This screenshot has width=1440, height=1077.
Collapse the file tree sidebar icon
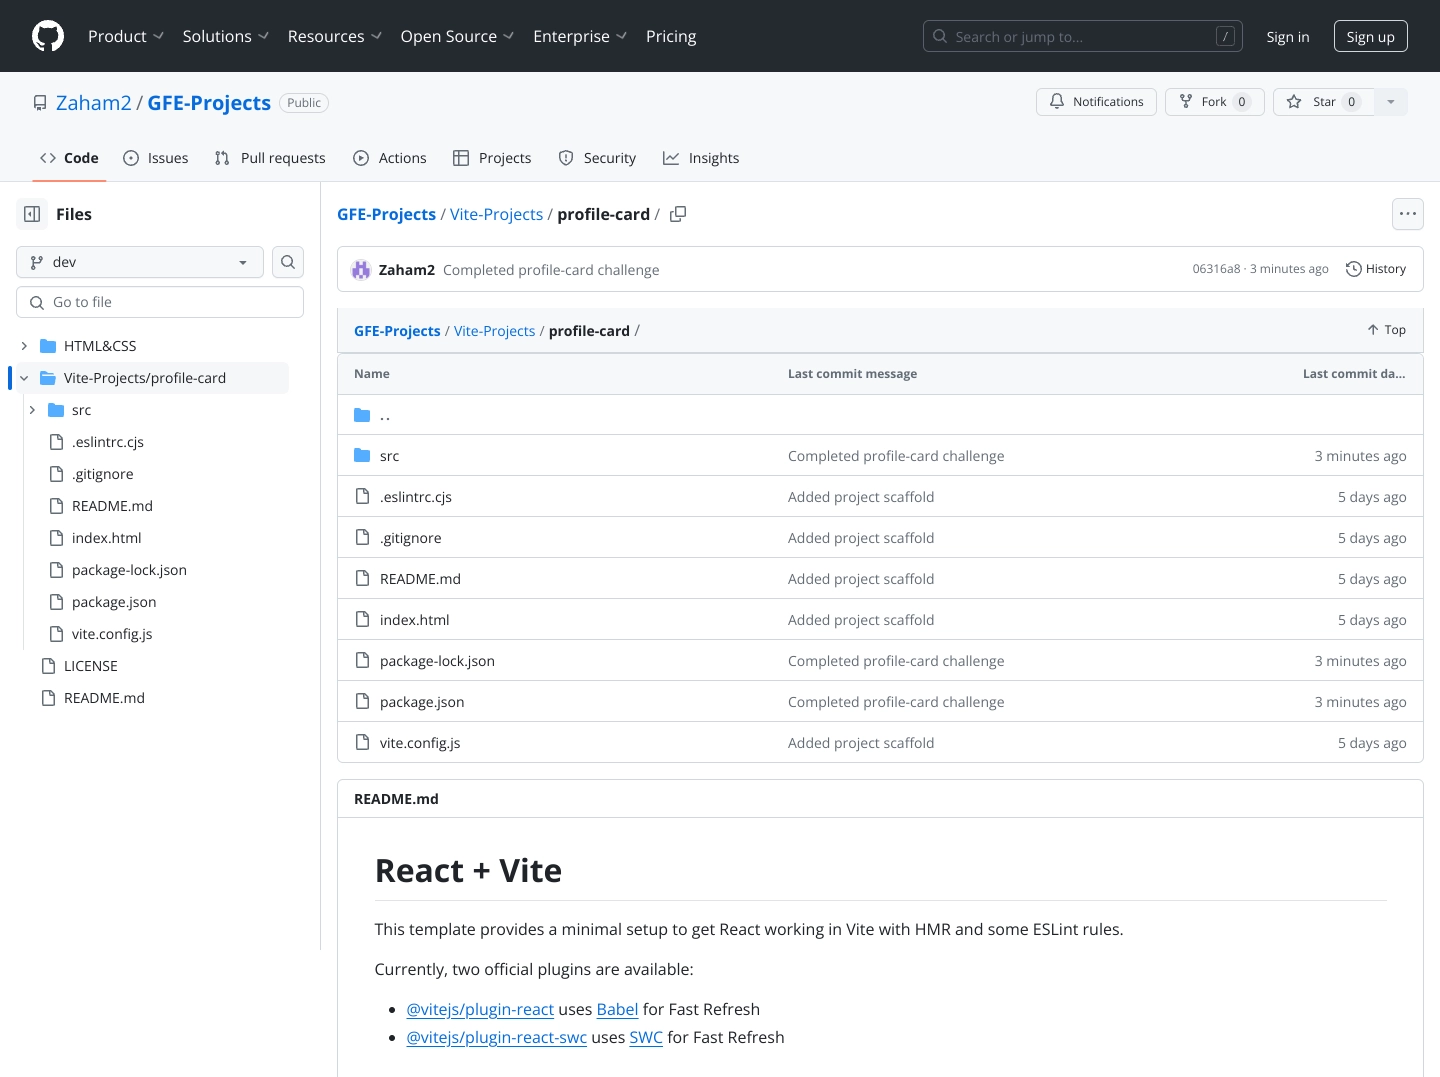[32, 214]
